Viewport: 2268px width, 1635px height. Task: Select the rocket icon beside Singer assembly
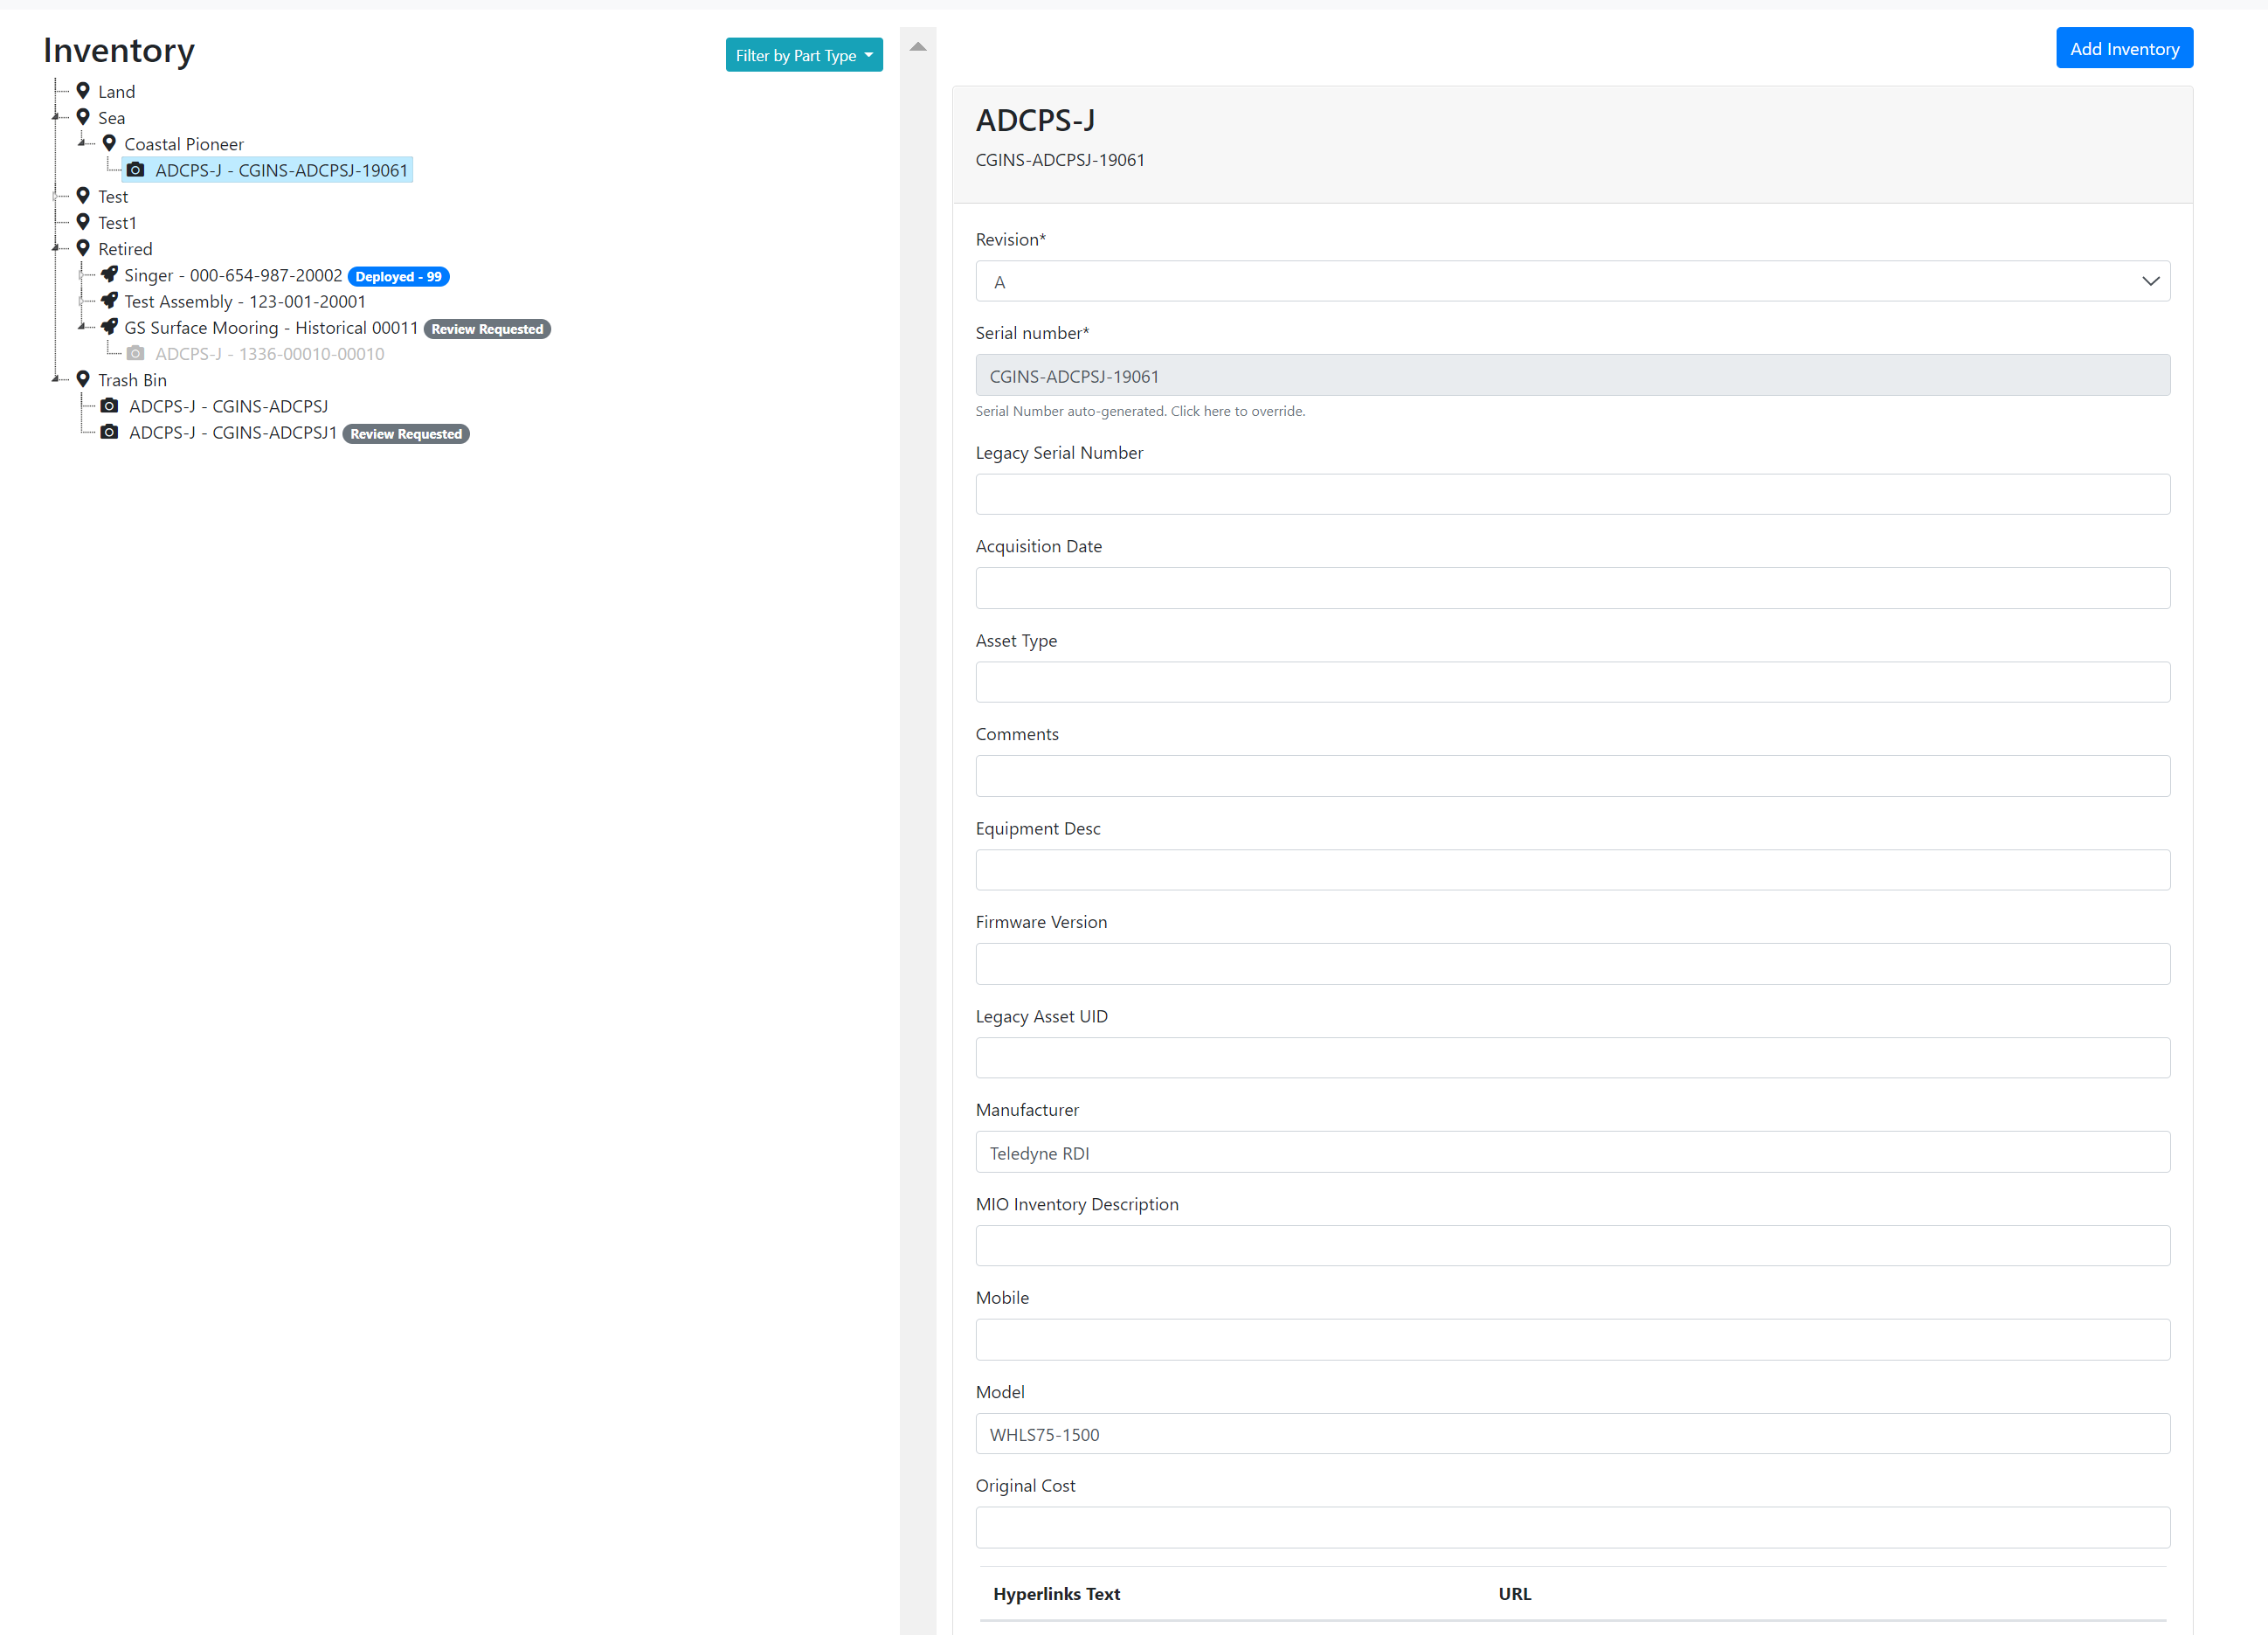click(x=110, y=275)
